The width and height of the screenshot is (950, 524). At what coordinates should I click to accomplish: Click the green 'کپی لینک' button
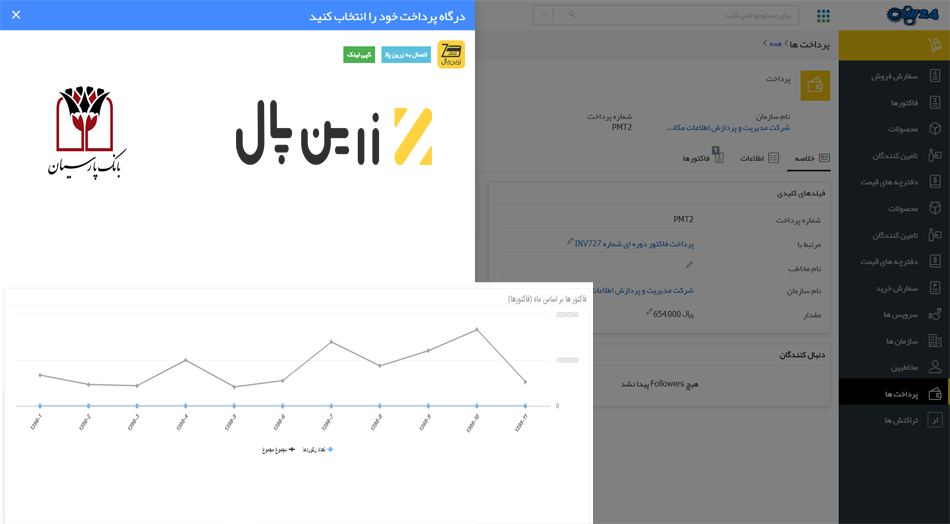click(x=359, y=55)
